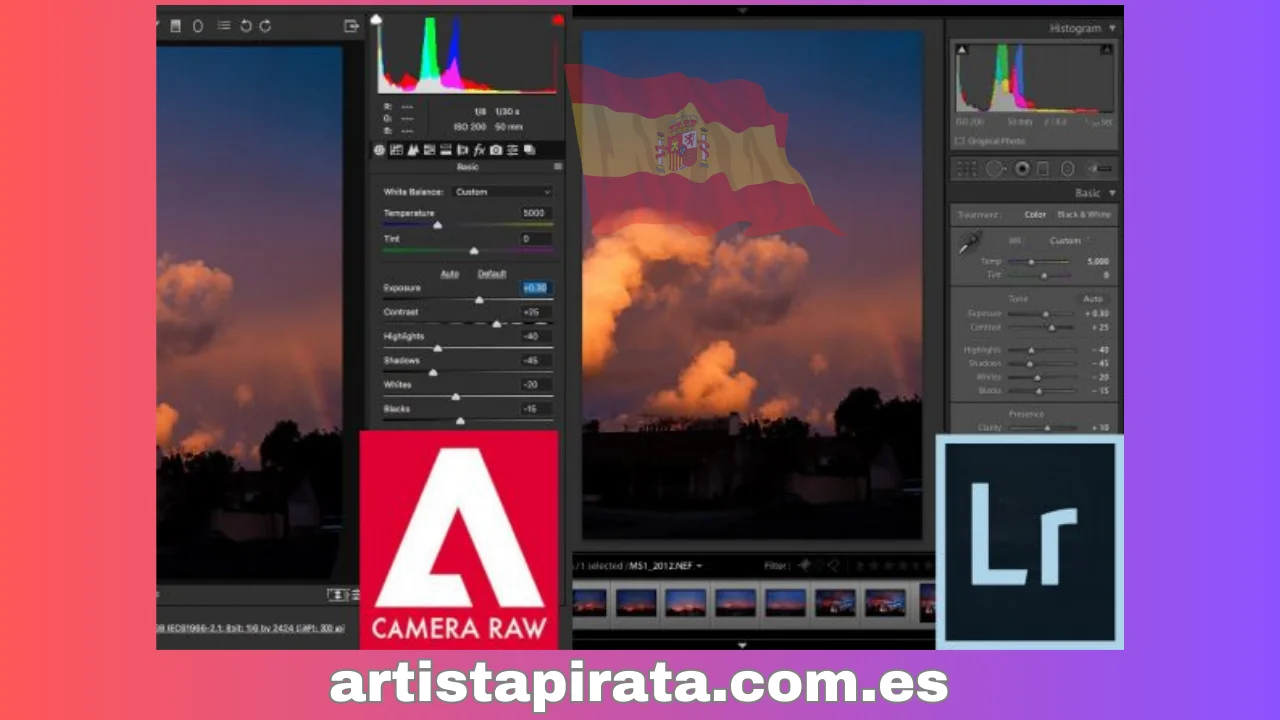The image size is (1280, 720).
Task: Click the Temperature slider in Camera Raw
Action: (467, 225)
